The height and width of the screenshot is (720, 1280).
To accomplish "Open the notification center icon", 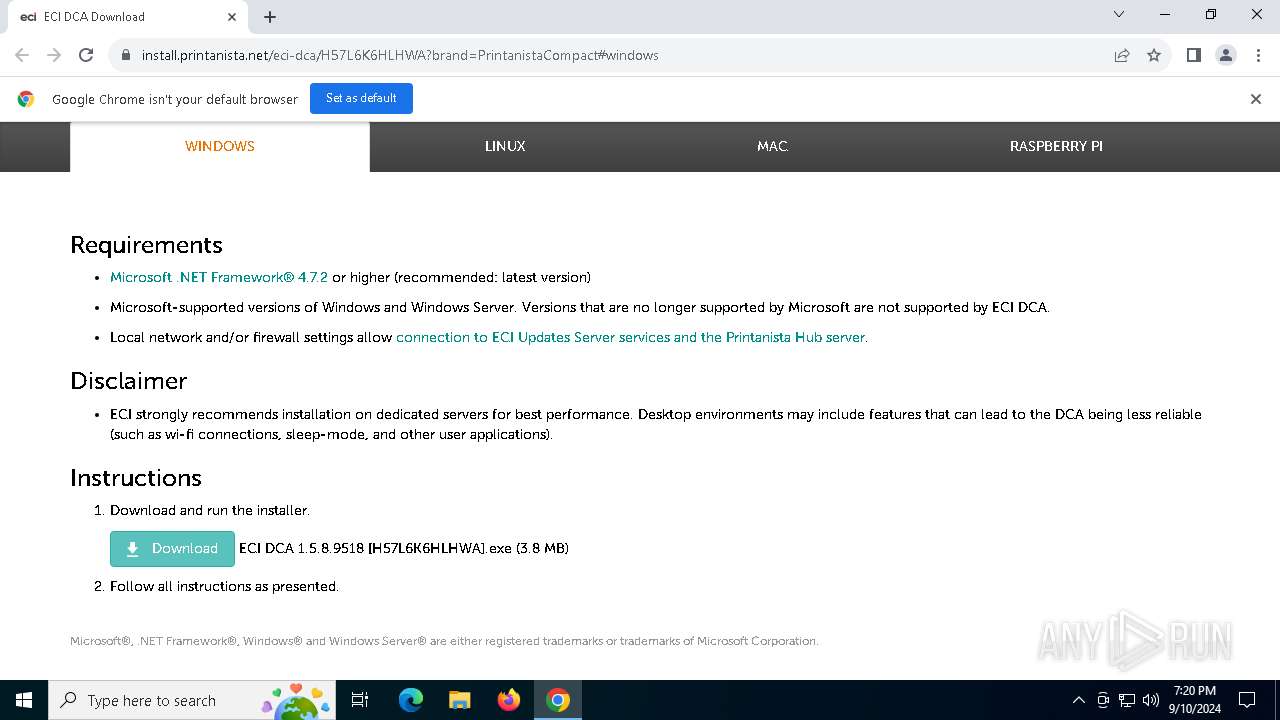I will point(1247,700).
